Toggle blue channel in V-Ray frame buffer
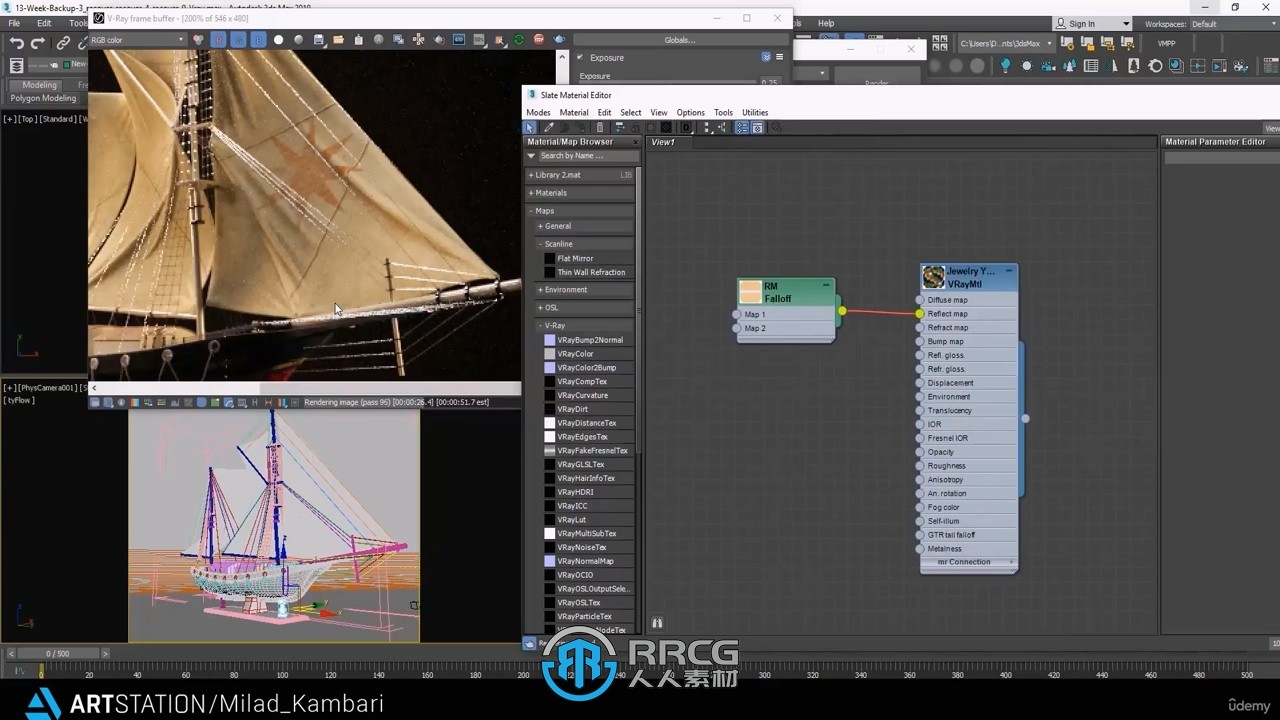The width and height of the screenshot is (1280, 720). point(258,40)
